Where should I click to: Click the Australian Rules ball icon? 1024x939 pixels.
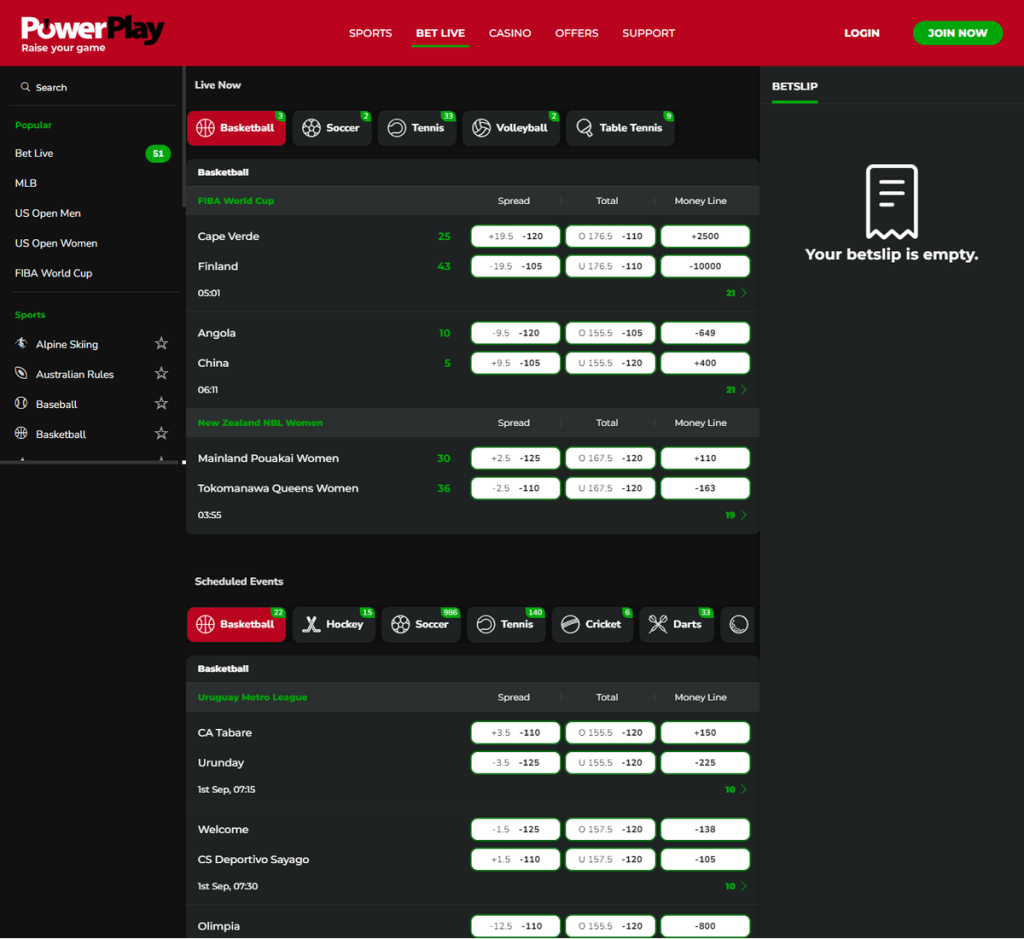[x=21, y=374]
